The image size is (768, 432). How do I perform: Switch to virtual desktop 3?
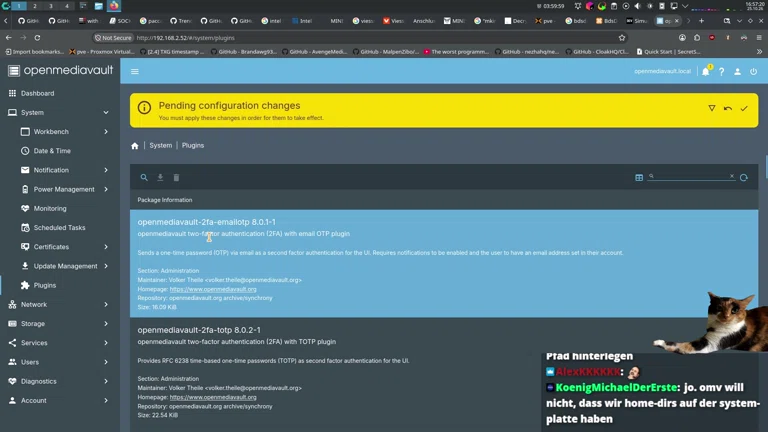coord(51,6)
